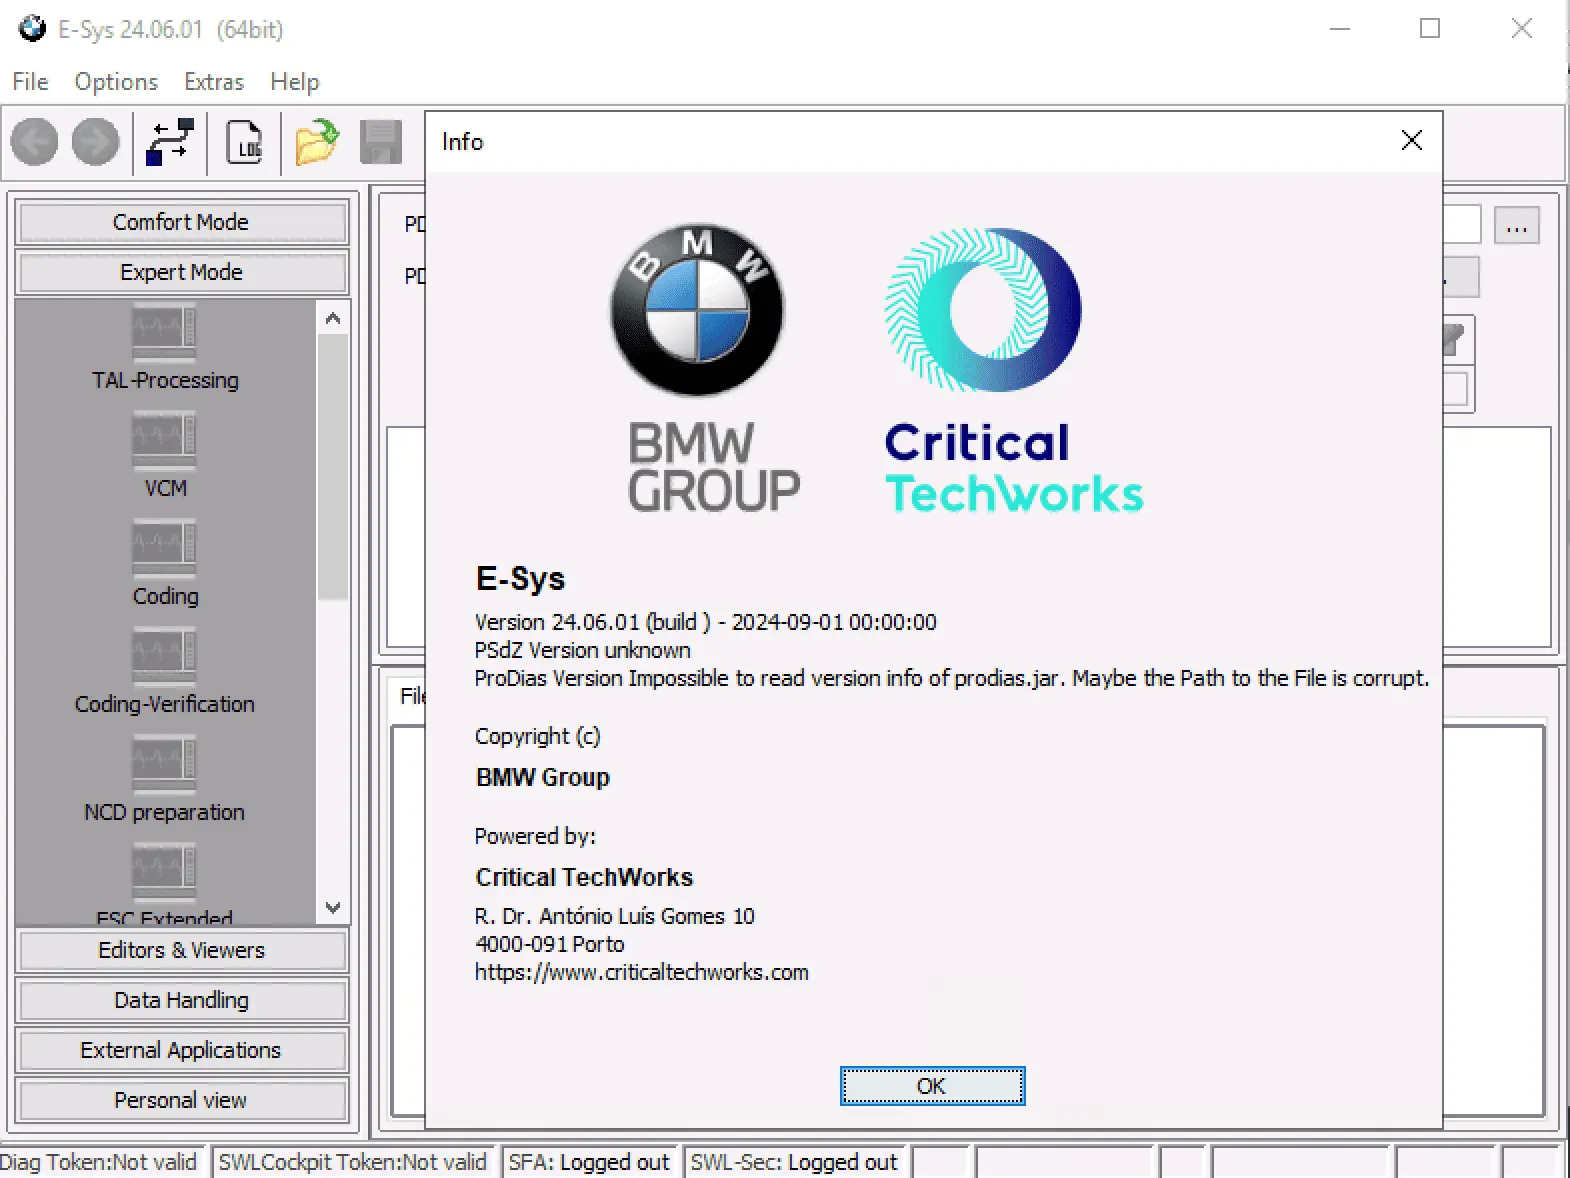Select the VCM module icon
The height and width of the screenshot is (1178, 1570).
click(x=164, y=439)
